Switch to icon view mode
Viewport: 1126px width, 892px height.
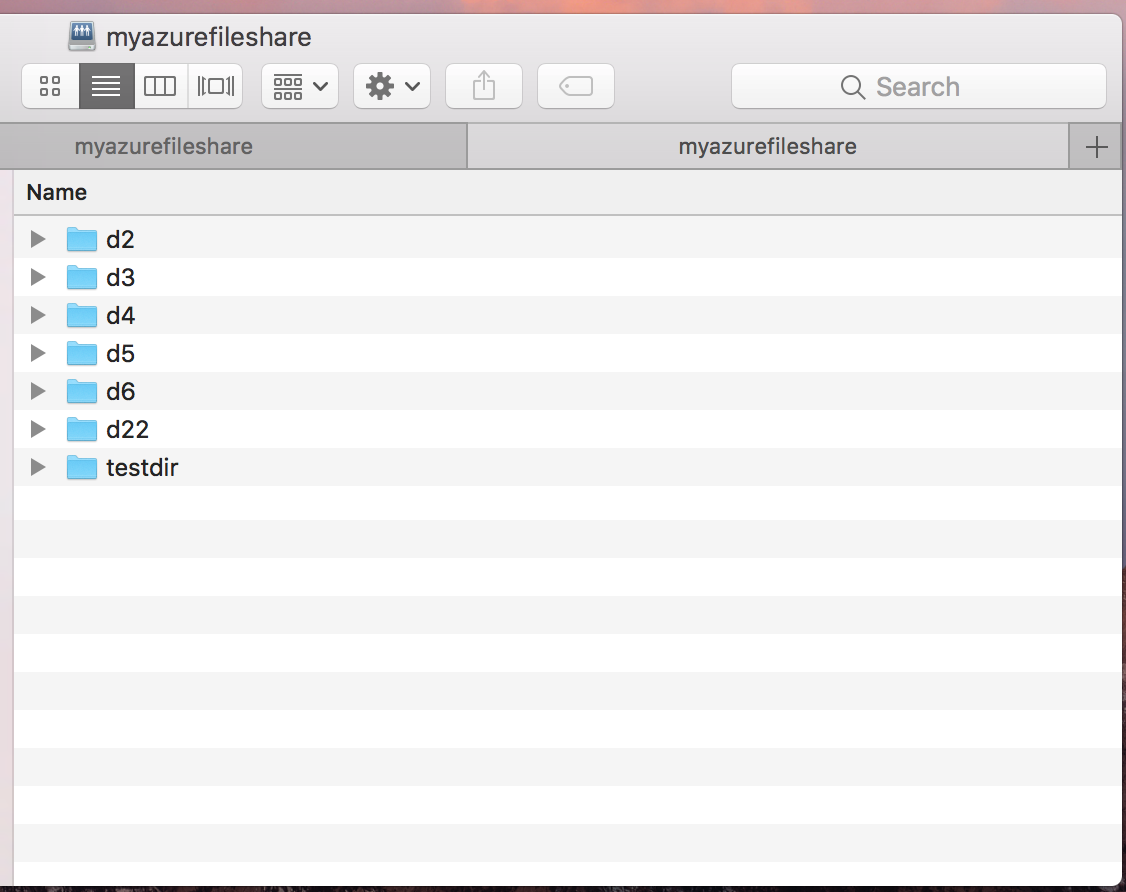point(49,86)
